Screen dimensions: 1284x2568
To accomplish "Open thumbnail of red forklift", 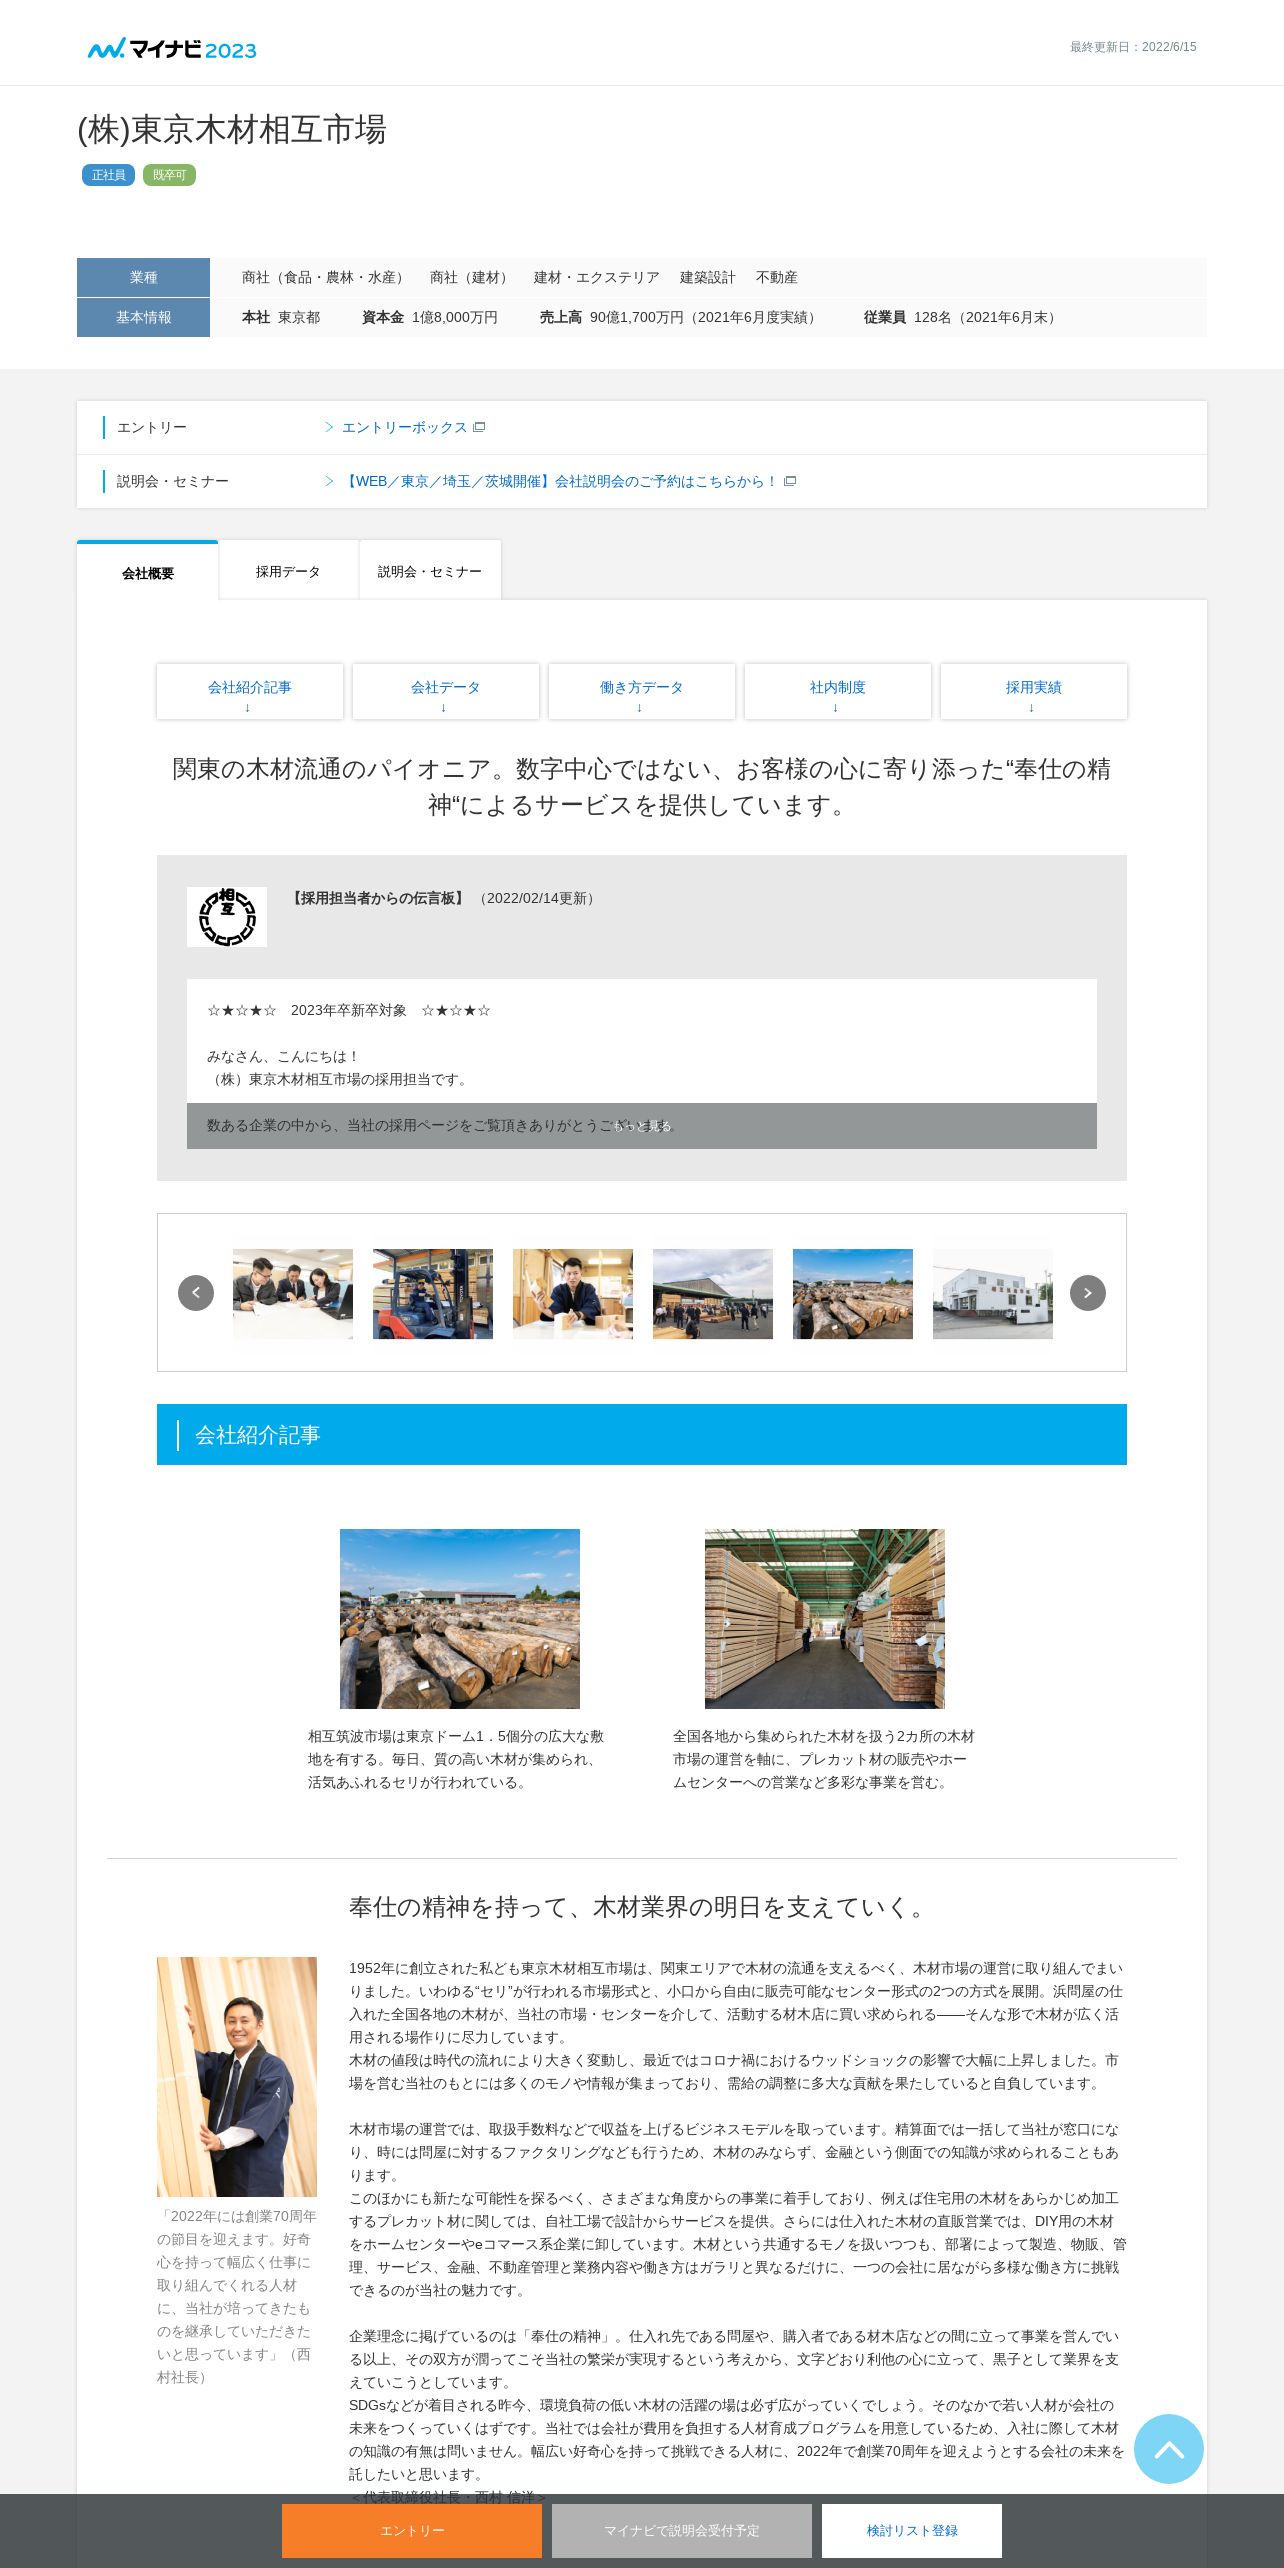I will pyautogui.click(x=433, y=1293).
